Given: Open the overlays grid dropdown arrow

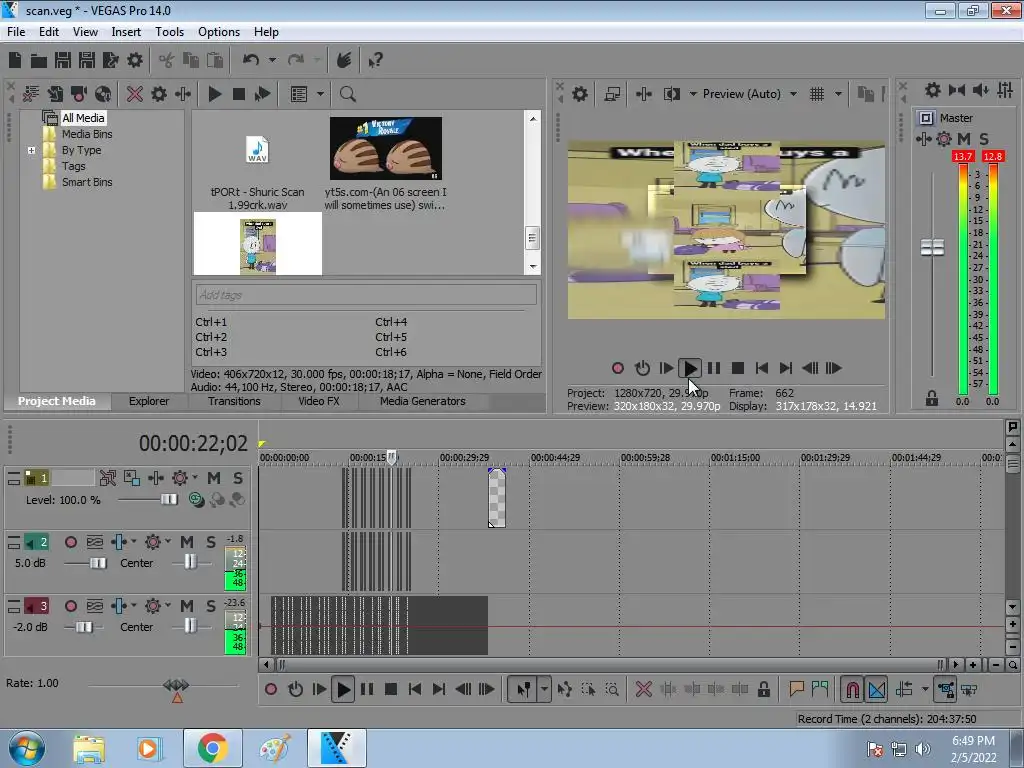Looking at the screenshot, I should tap(838, 94).
